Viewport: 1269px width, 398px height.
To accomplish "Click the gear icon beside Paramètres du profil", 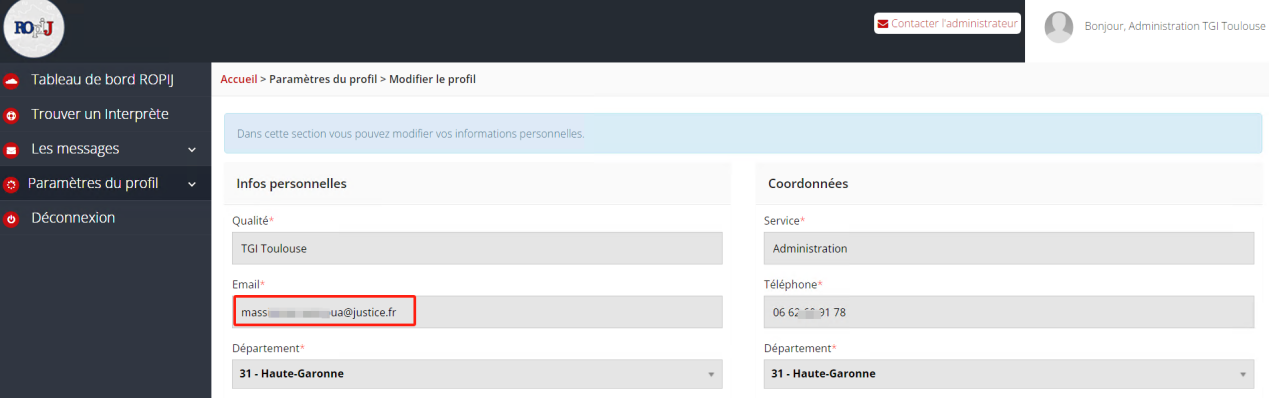I will tap(12, 184).
